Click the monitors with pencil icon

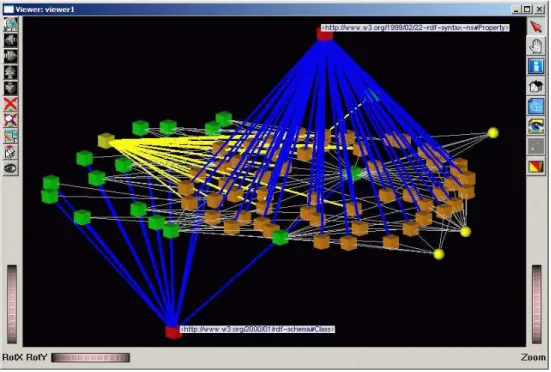[11, 136]
